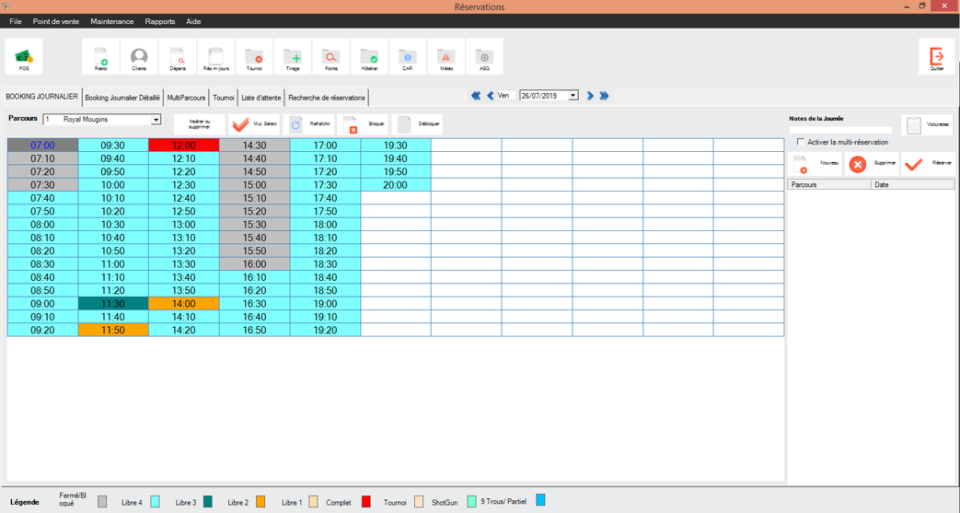Viewport: 960px width, 513px height.
Task: Open the date picker dropdown for 26/07/2019
Action: pos(573,96)
